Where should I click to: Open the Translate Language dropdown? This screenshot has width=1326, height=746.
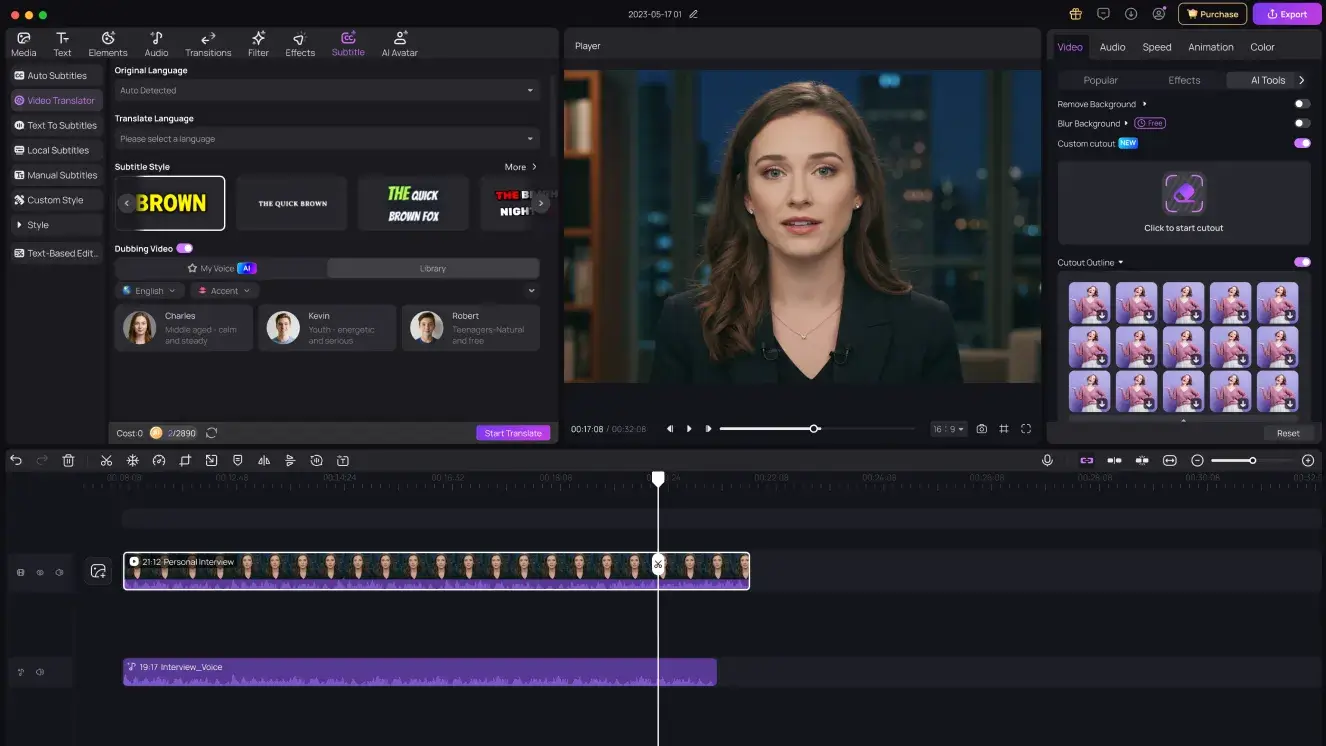click(x=327, y=139)
